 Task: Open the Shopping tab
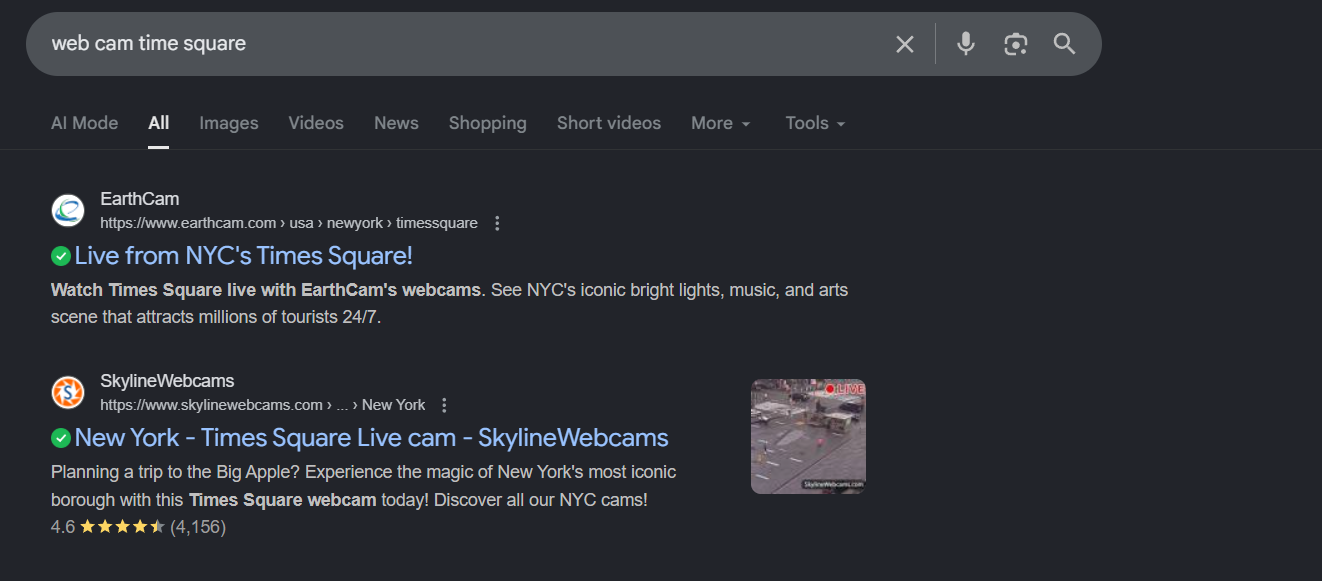tap(488, 123)
